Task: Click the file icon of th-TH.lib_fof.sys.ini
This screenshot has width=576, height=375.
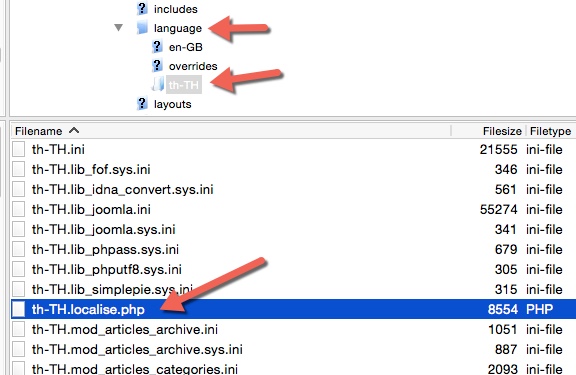Action: 18,169
